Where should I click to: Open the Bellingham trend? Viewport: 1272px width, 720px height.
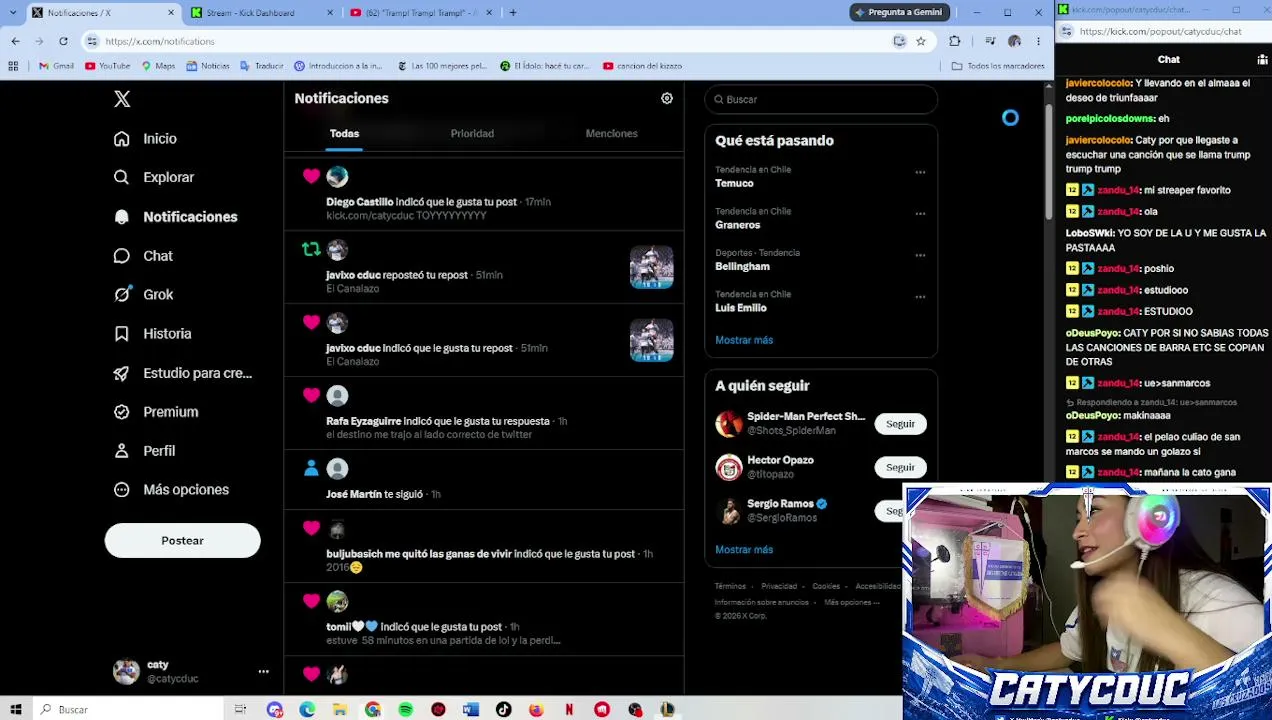742,266
